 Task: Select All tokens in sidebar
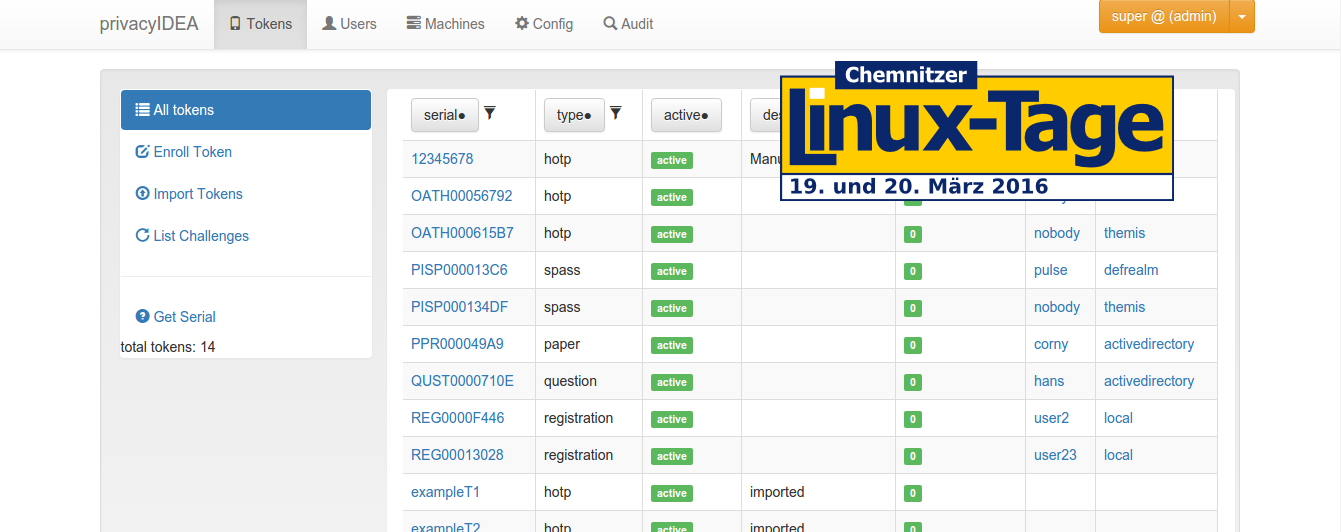point(246,110)
